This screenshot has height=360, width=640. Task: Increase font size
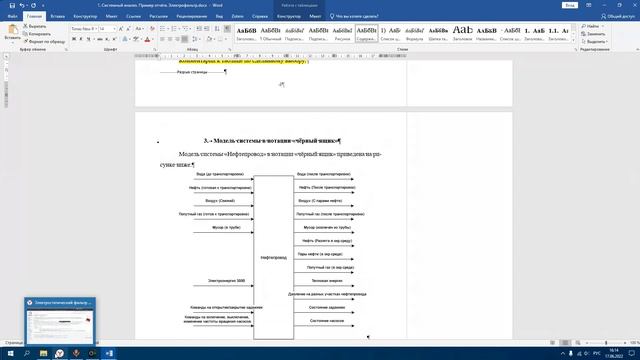coord(121,29)
